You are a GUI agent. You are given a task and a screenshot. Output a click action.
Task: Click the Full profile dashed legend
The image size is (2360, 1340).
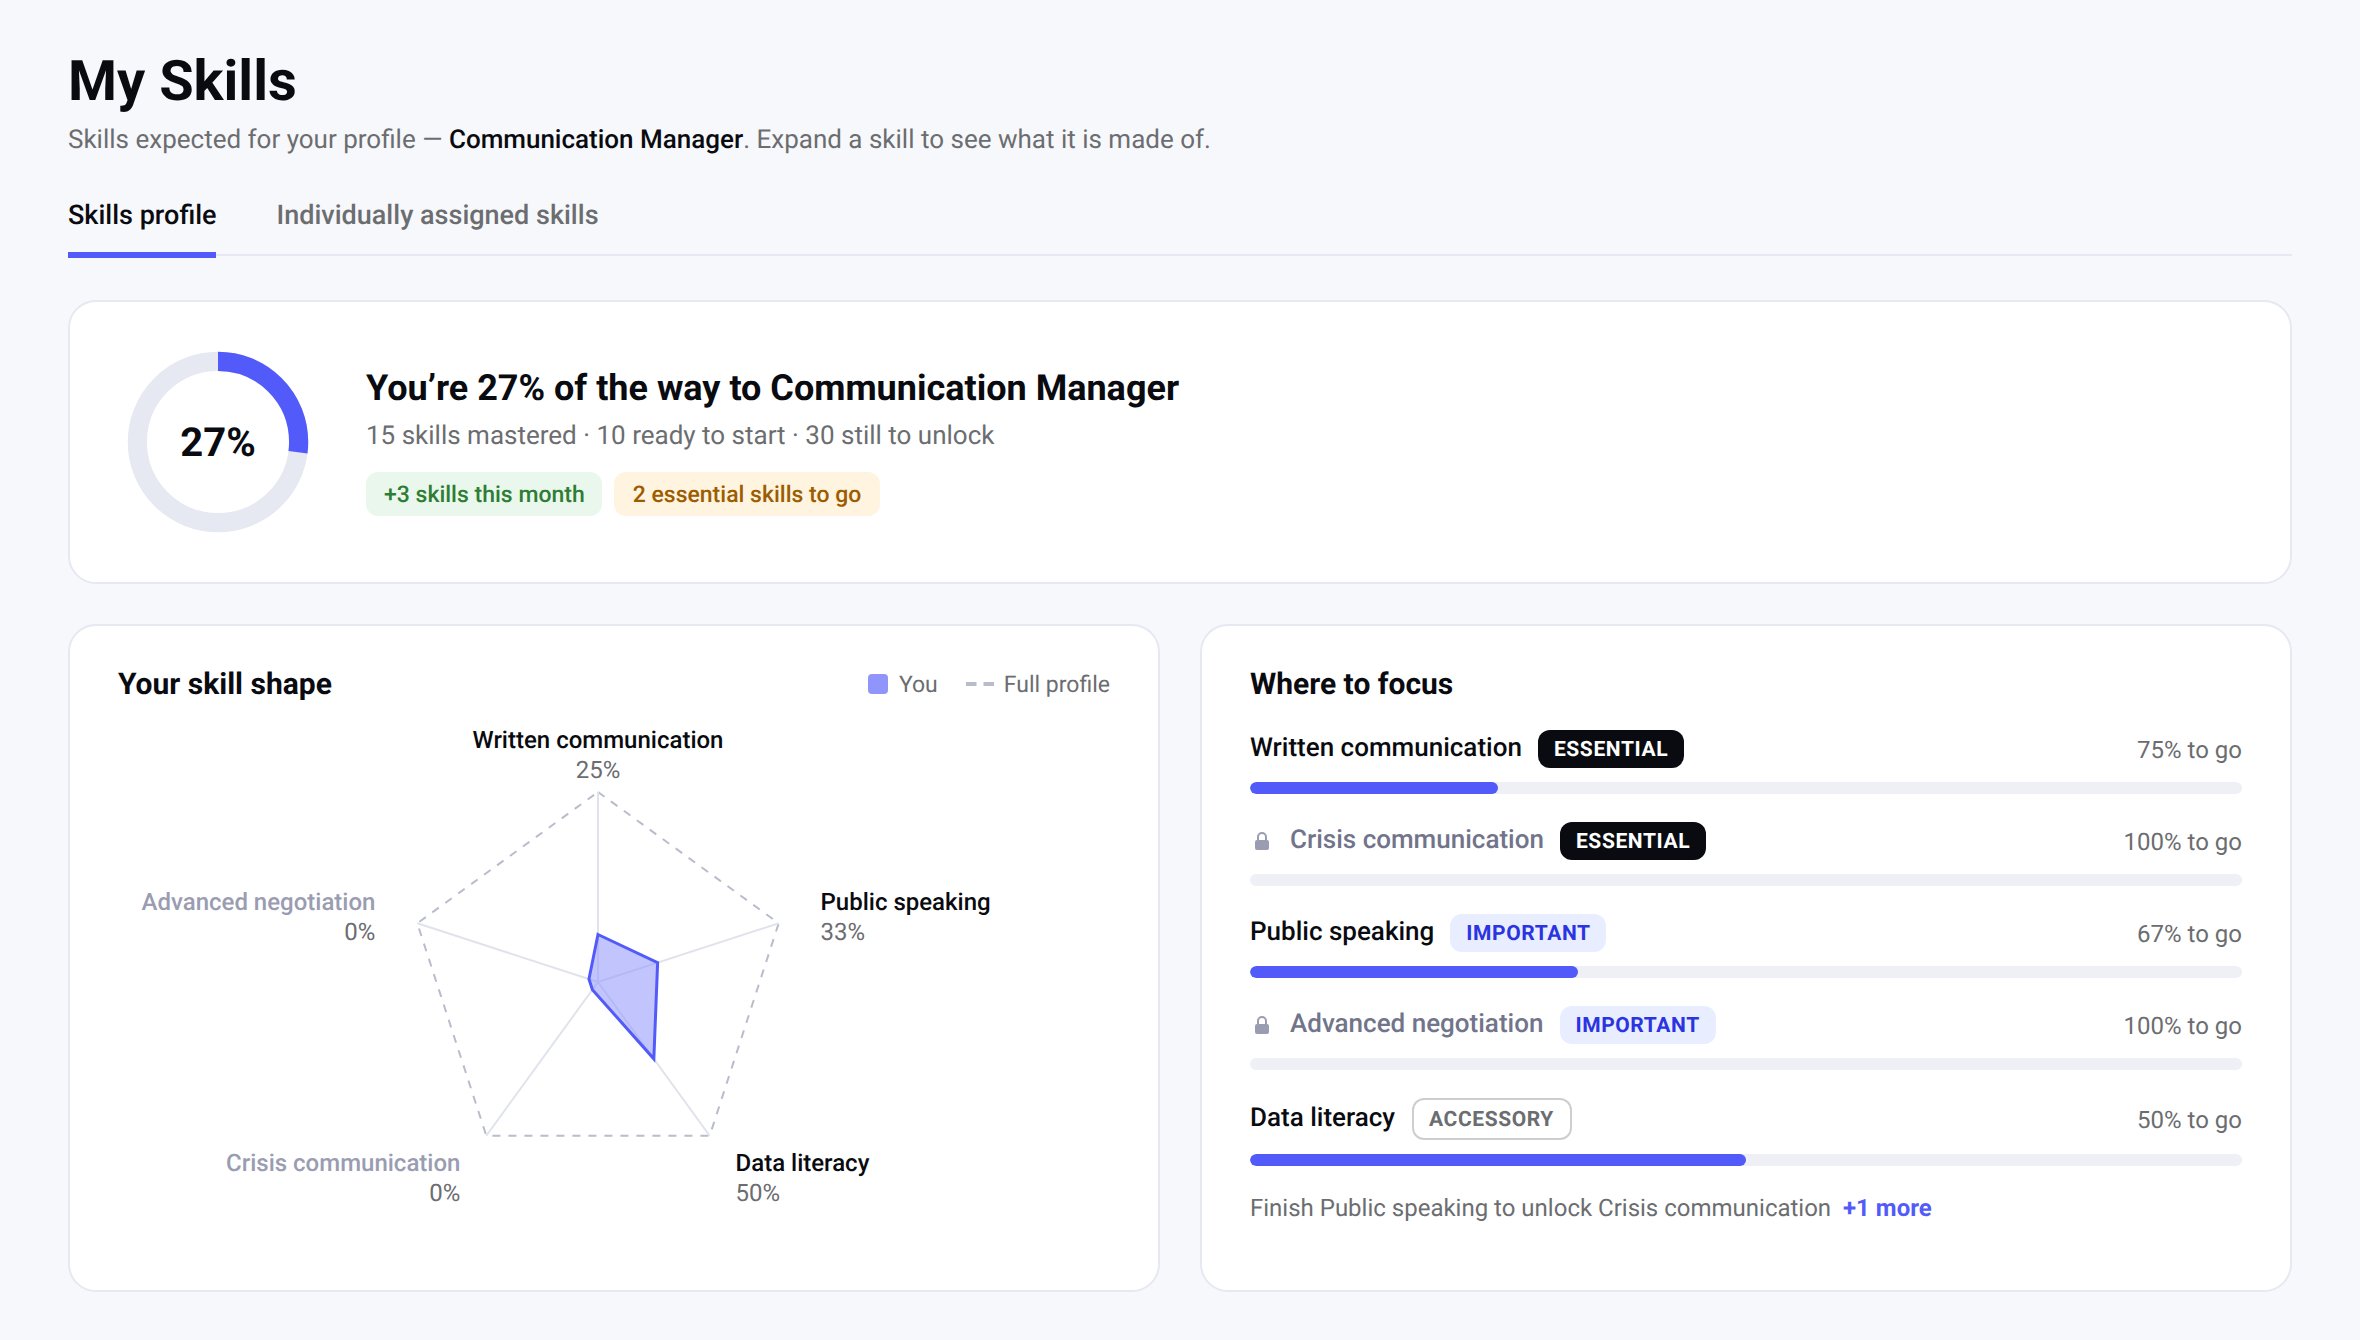coord(1038,684)
